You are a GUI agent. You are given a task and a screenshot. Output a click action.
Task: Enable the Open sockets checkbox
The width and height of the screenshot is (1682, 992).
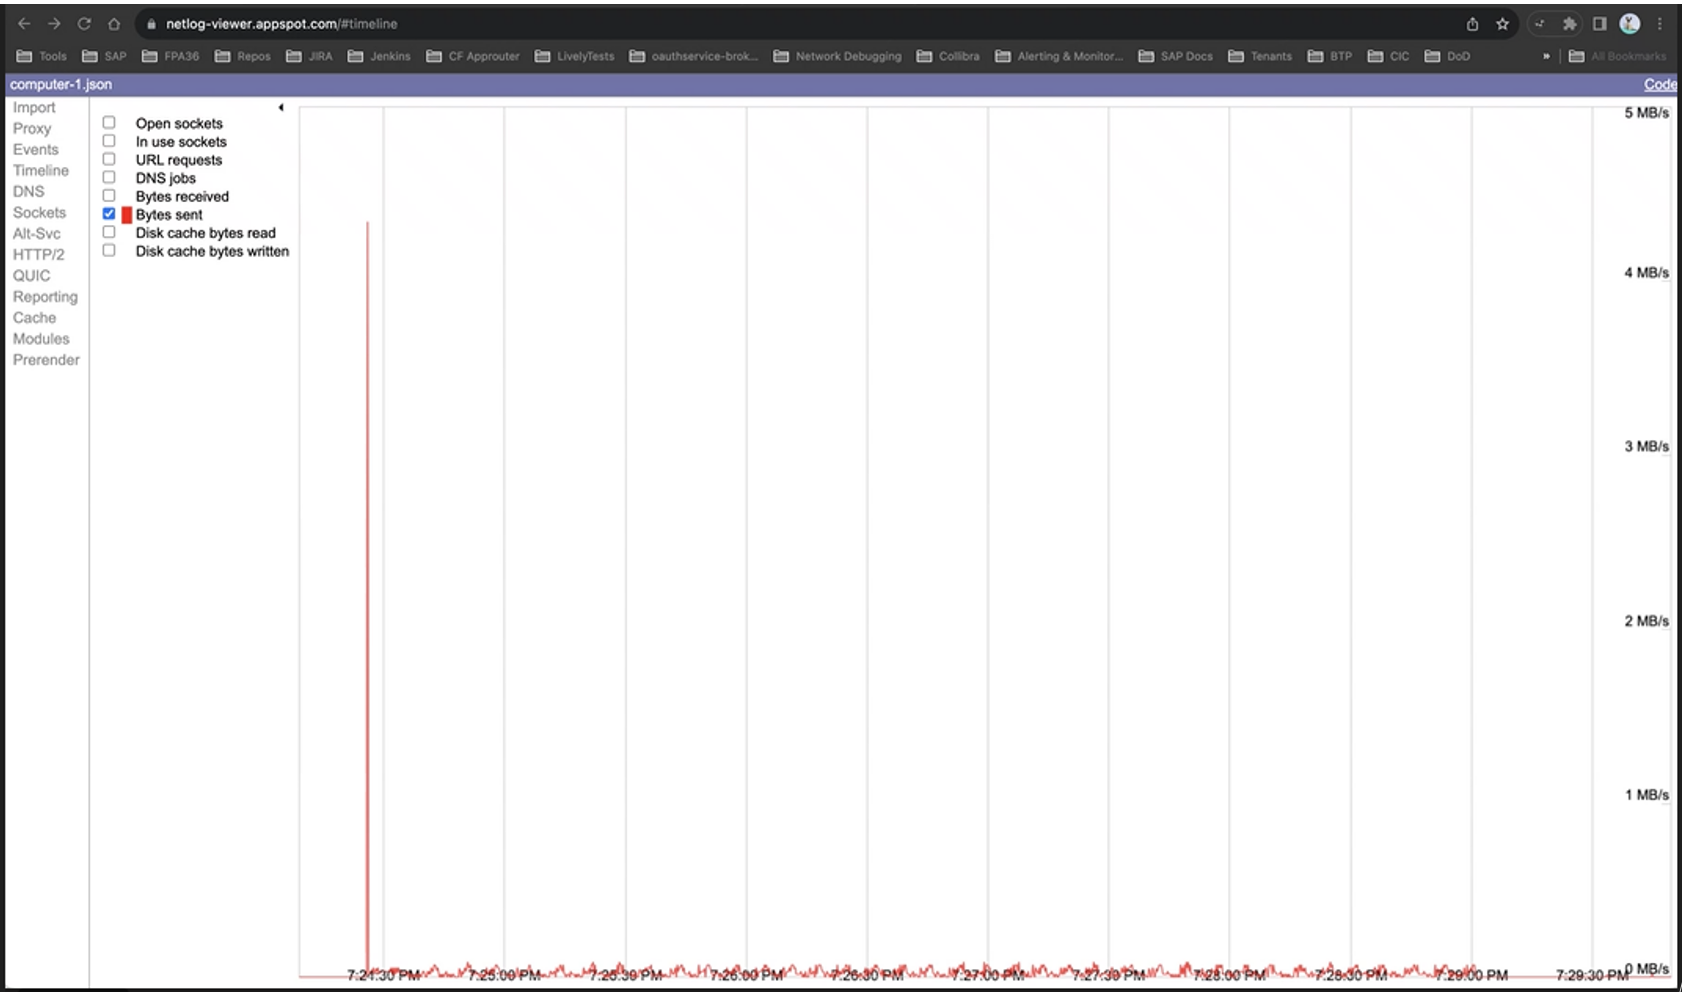point(109,123)
